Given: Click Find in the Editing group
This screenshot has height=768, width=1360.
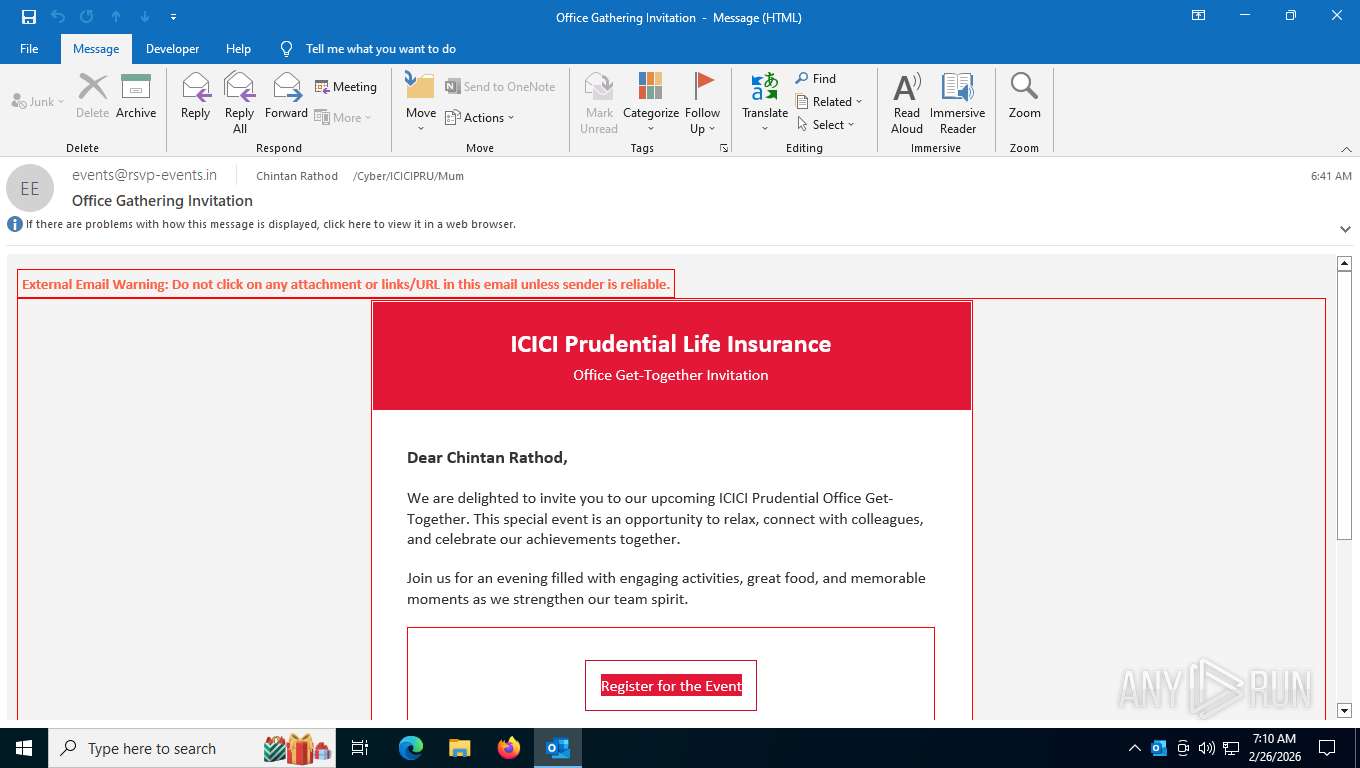Looking at the screenshot, I should (x=816, y=78).
